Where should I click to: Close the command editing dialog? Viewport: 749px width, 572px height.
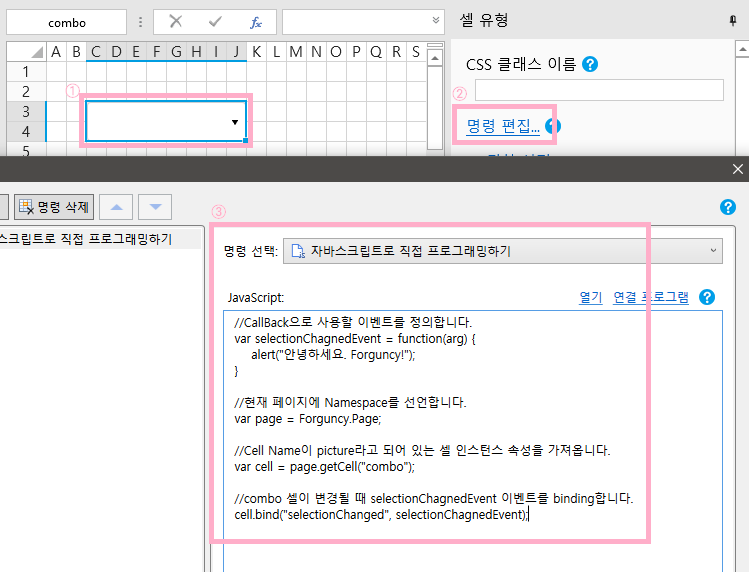(738, 170)
